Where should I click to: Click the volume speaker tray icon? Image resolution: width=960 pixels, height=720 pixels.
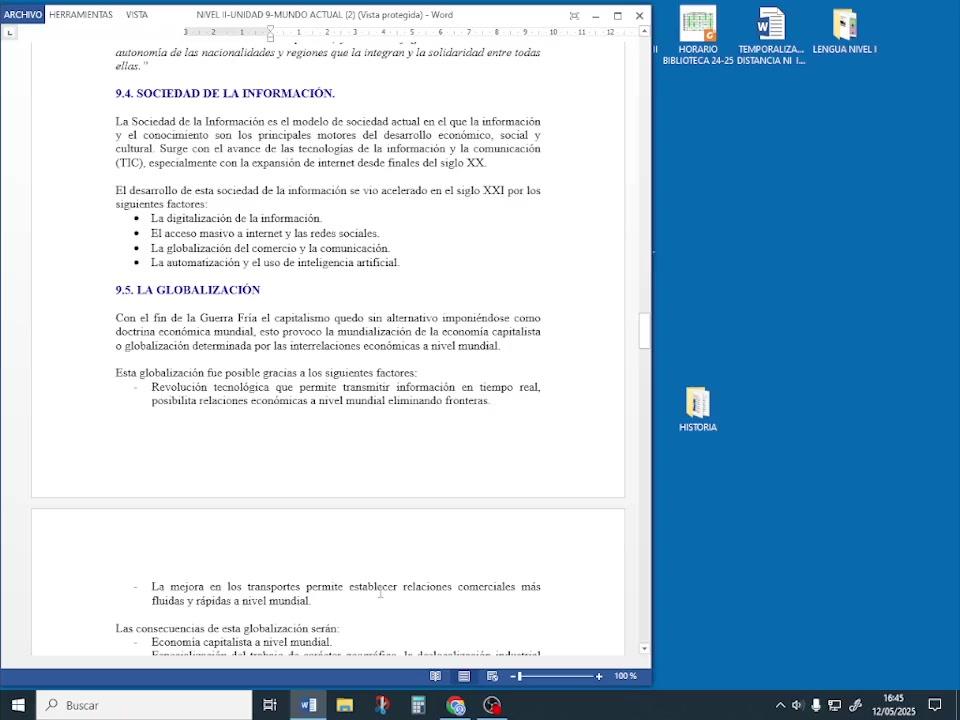(797, 705)
